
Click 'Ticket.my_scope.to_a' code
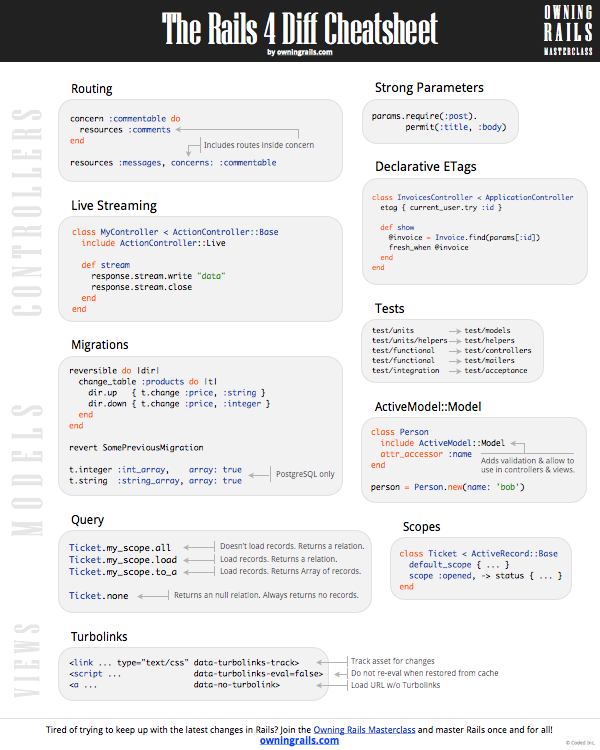[x=123, y=572]
